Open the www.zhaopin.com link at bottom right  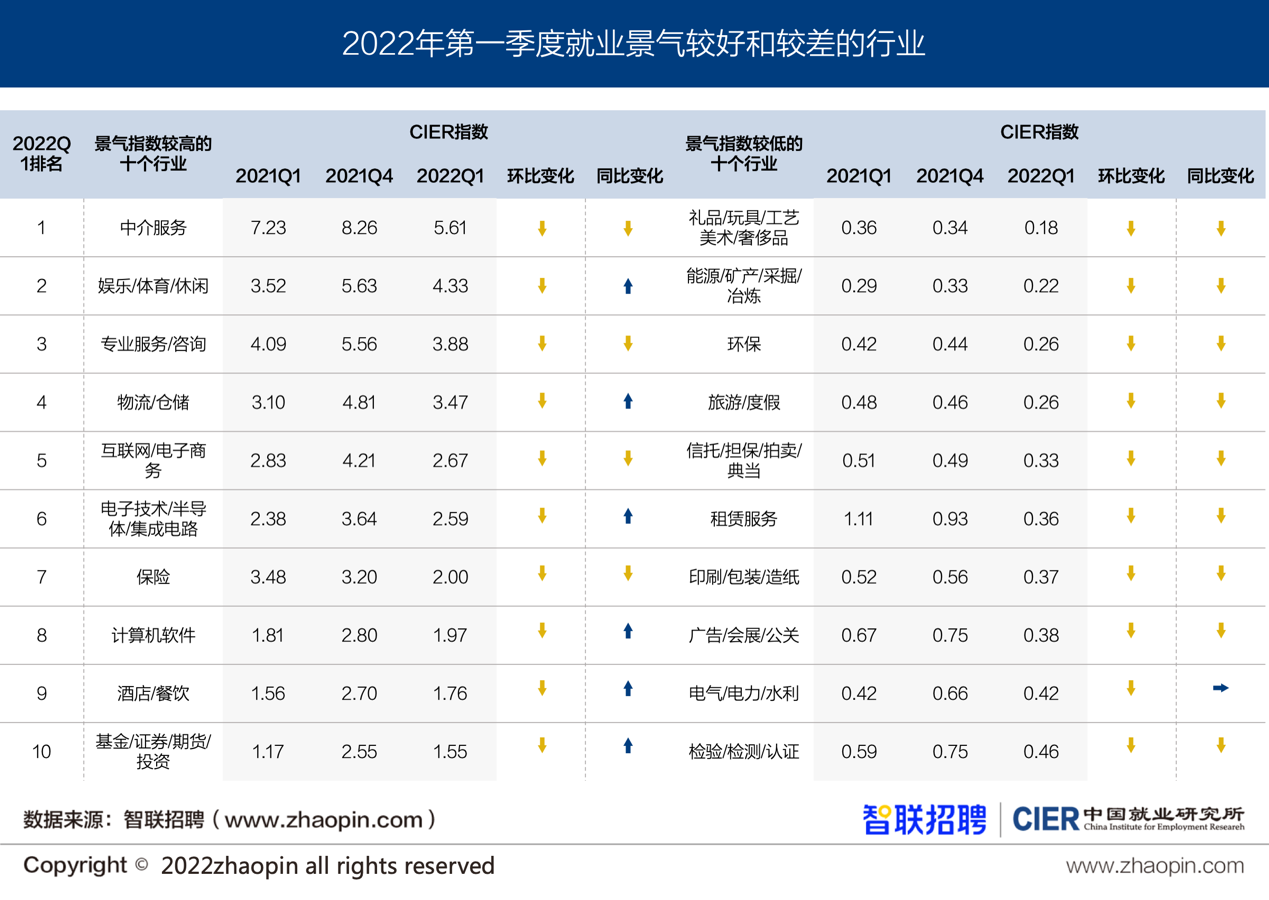[1153, 866]
